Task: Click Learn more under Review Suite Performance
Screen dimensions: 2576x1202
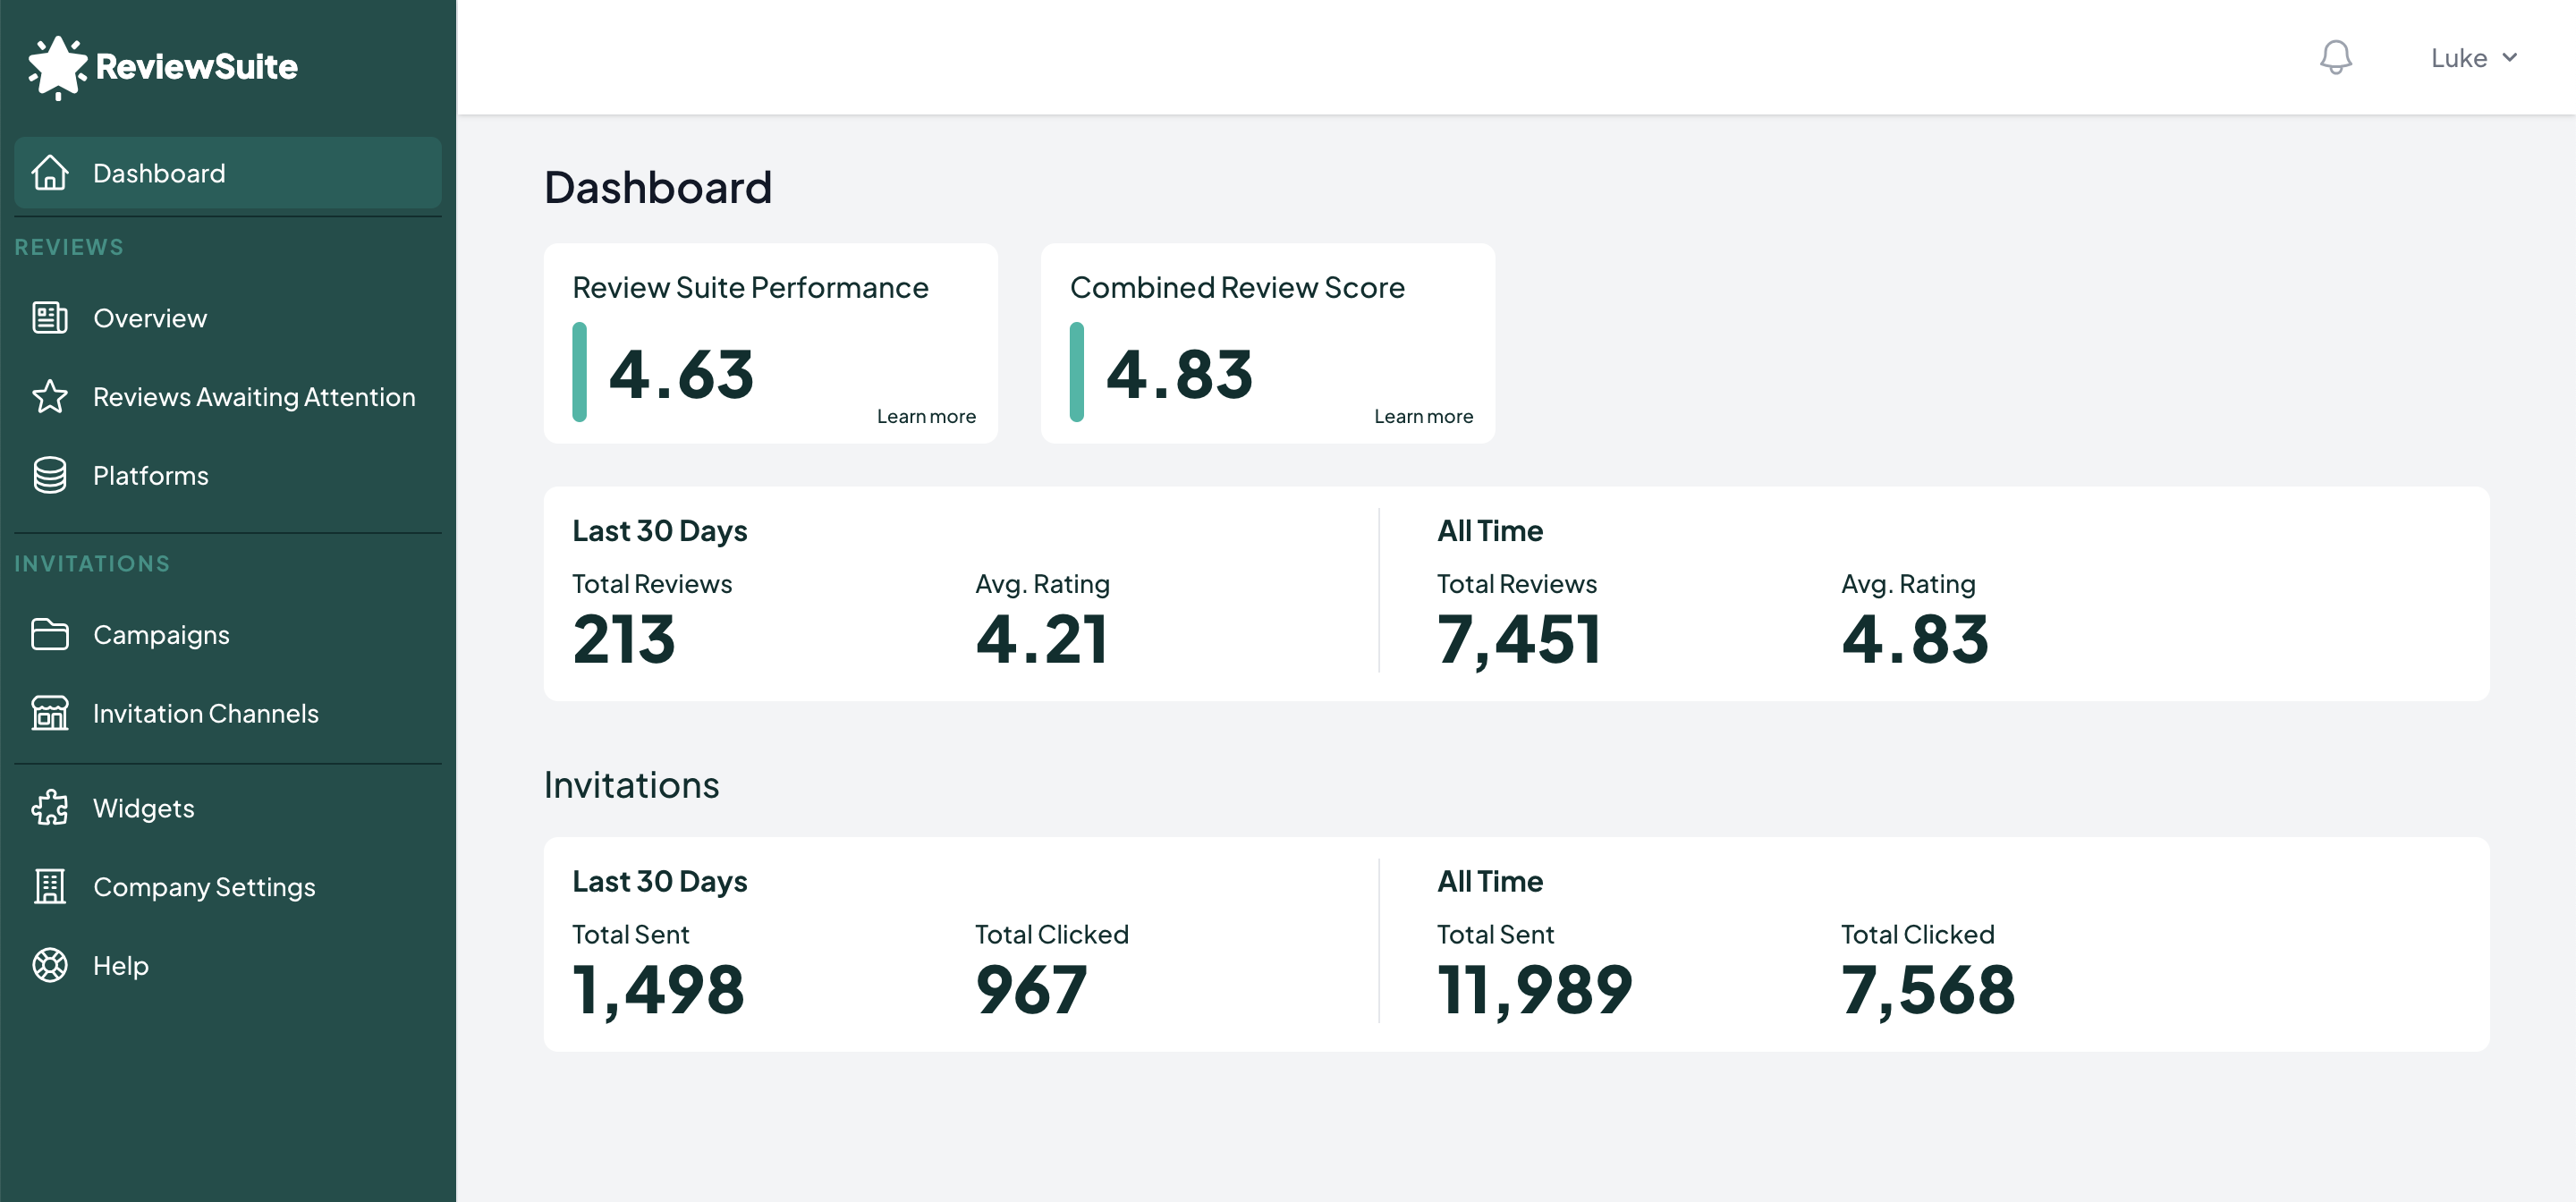Action: point(927,416)
